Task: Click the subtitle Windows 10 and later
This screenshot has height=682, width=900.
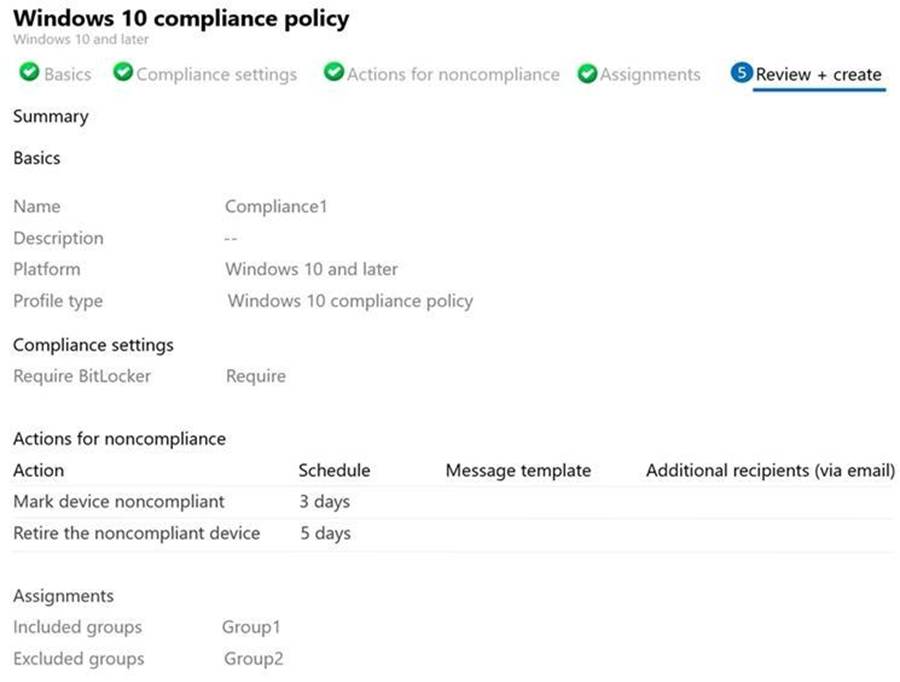Action: tap(81, 39)
